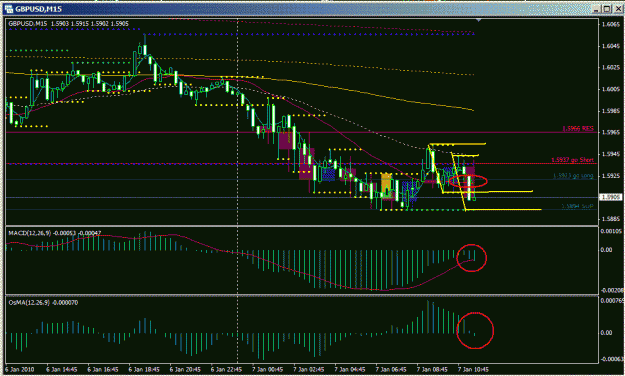Screen dimensions: 625x376
Task: Click the 1.5925 price scale value
Action: (610, 175)
